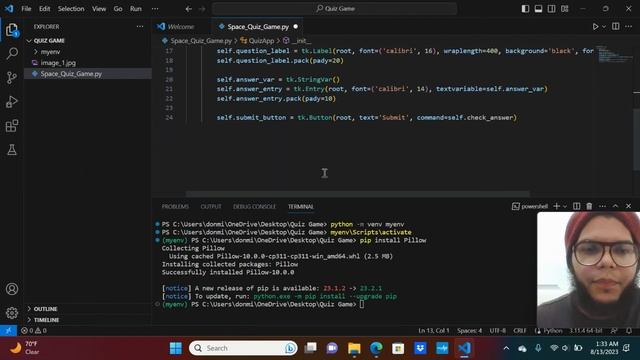Open the File menu
The width and height of the screenshot is (640, 360).
coord(26,9)
